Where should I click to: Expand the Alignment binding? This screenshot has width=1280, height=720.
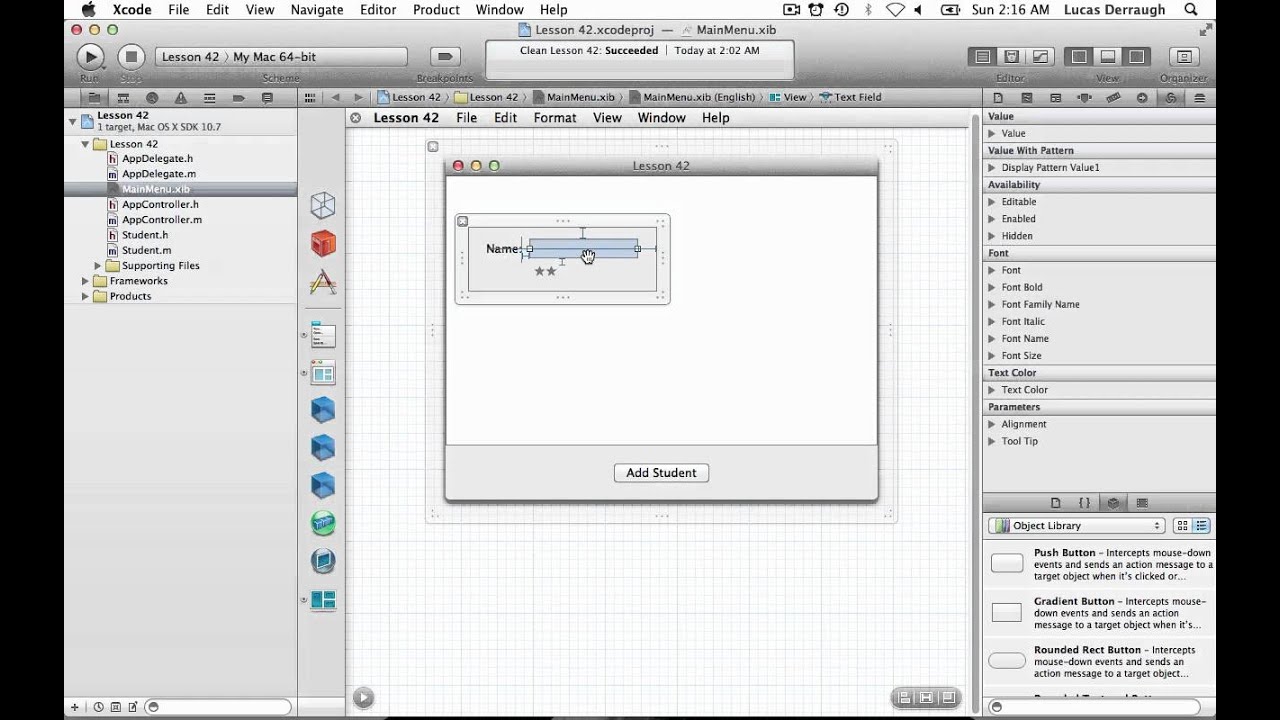[992, 424]
